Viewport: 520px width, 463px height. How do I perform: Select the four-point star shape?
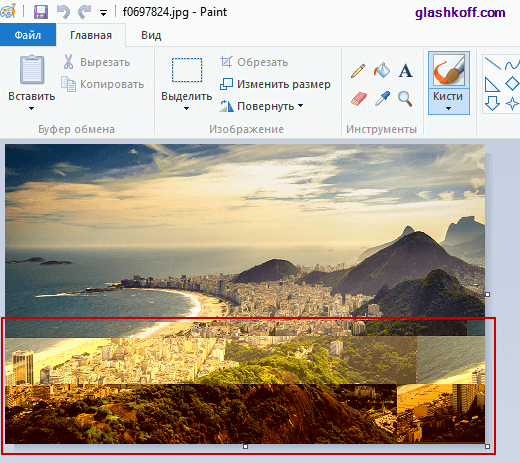click(x=512, y=103)
